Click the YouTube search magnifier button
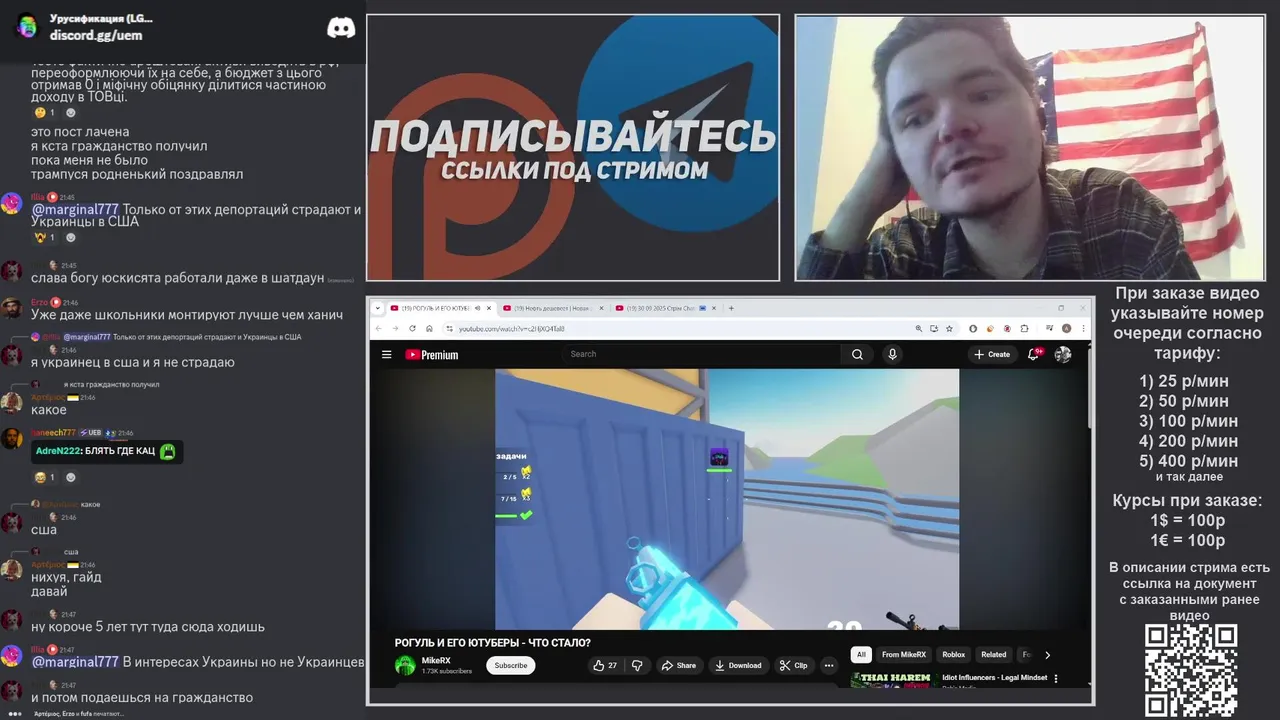Screen dimensions: 1280x720 [857, 354]
